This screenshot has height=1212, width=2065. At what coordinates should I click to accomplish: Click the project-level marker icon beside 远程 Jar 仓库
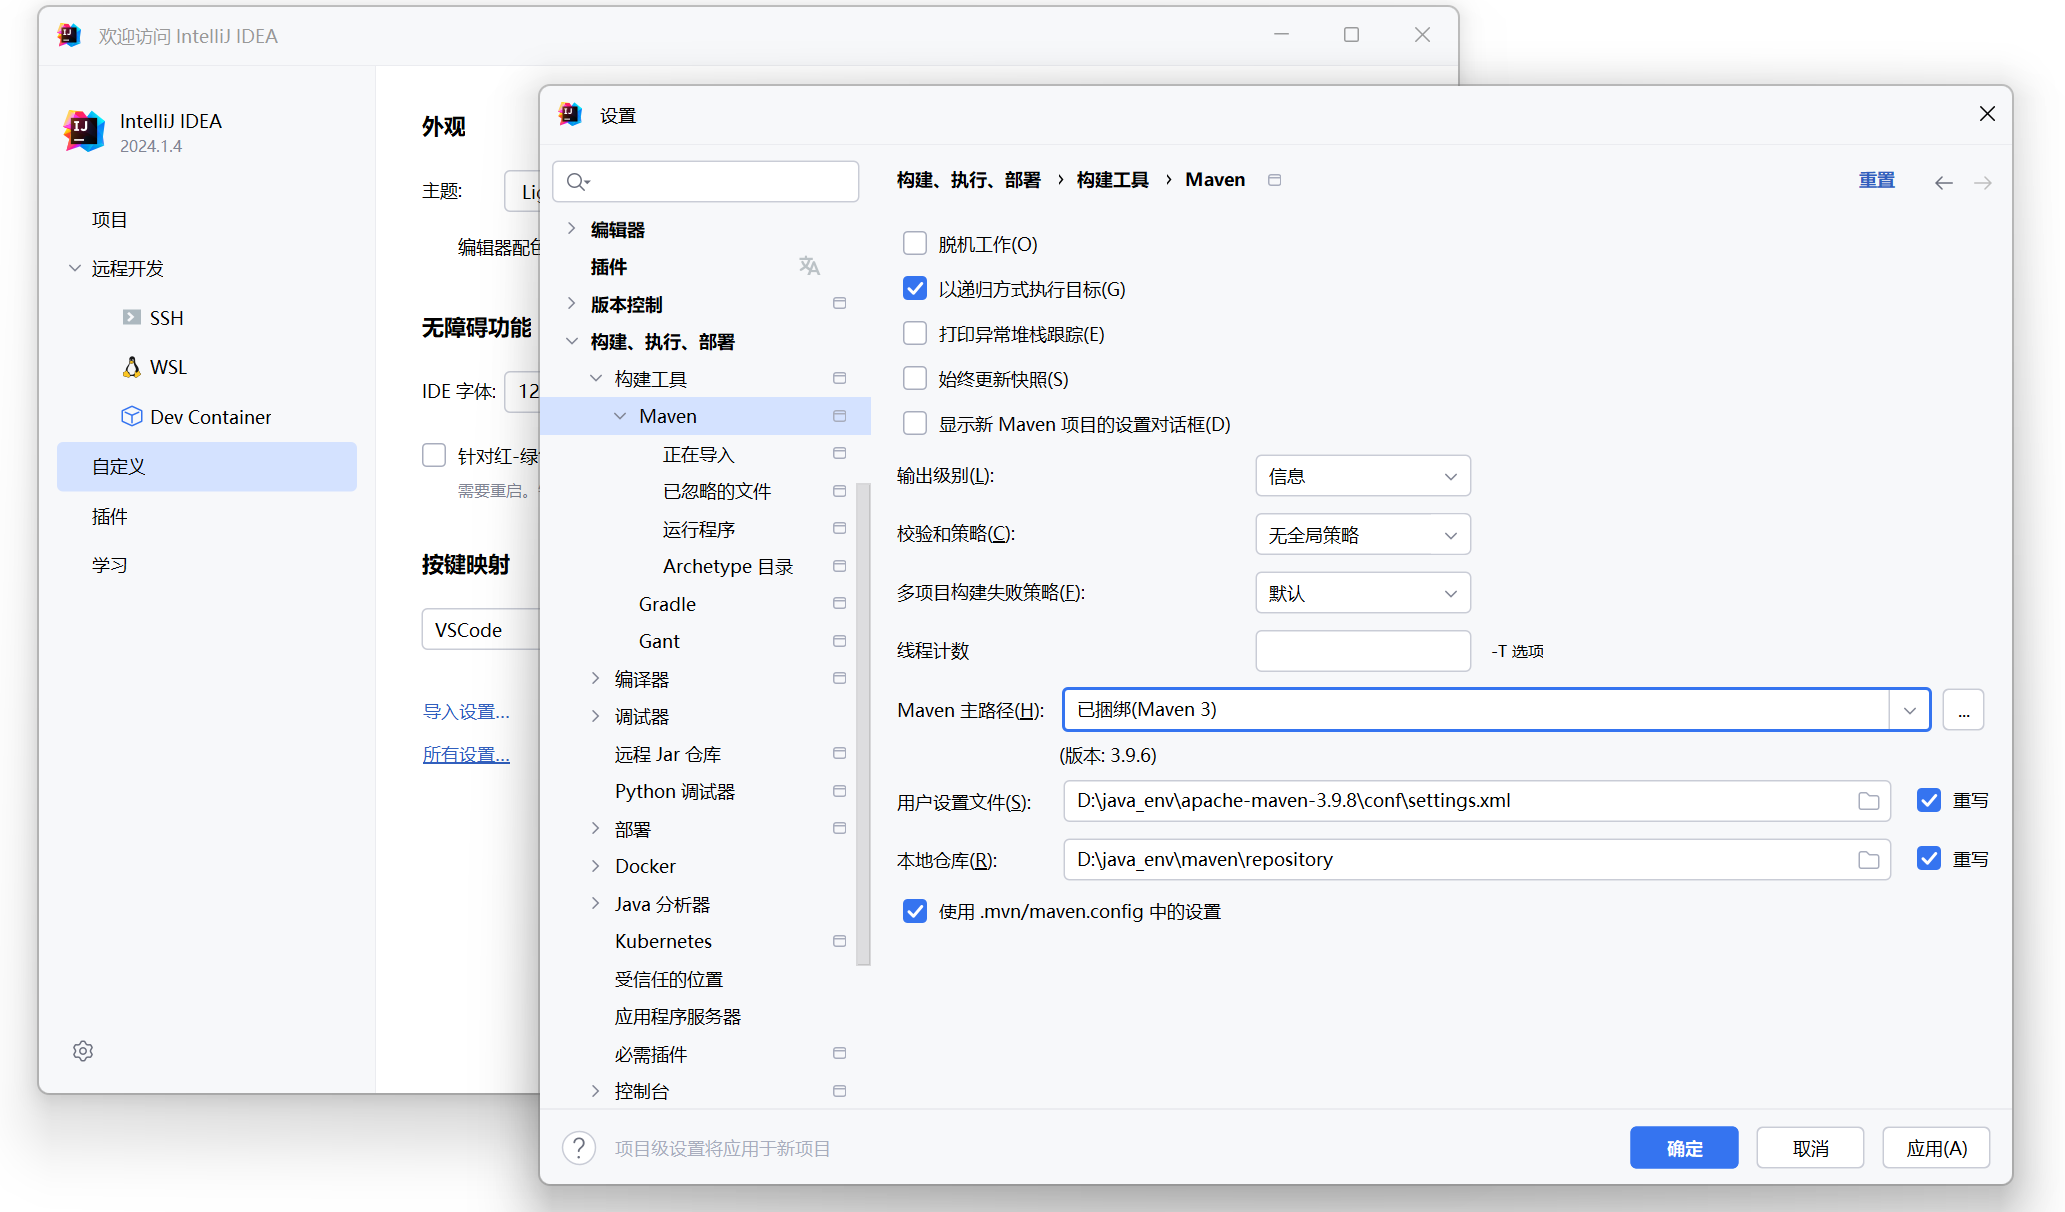click(x=839, y=753)
